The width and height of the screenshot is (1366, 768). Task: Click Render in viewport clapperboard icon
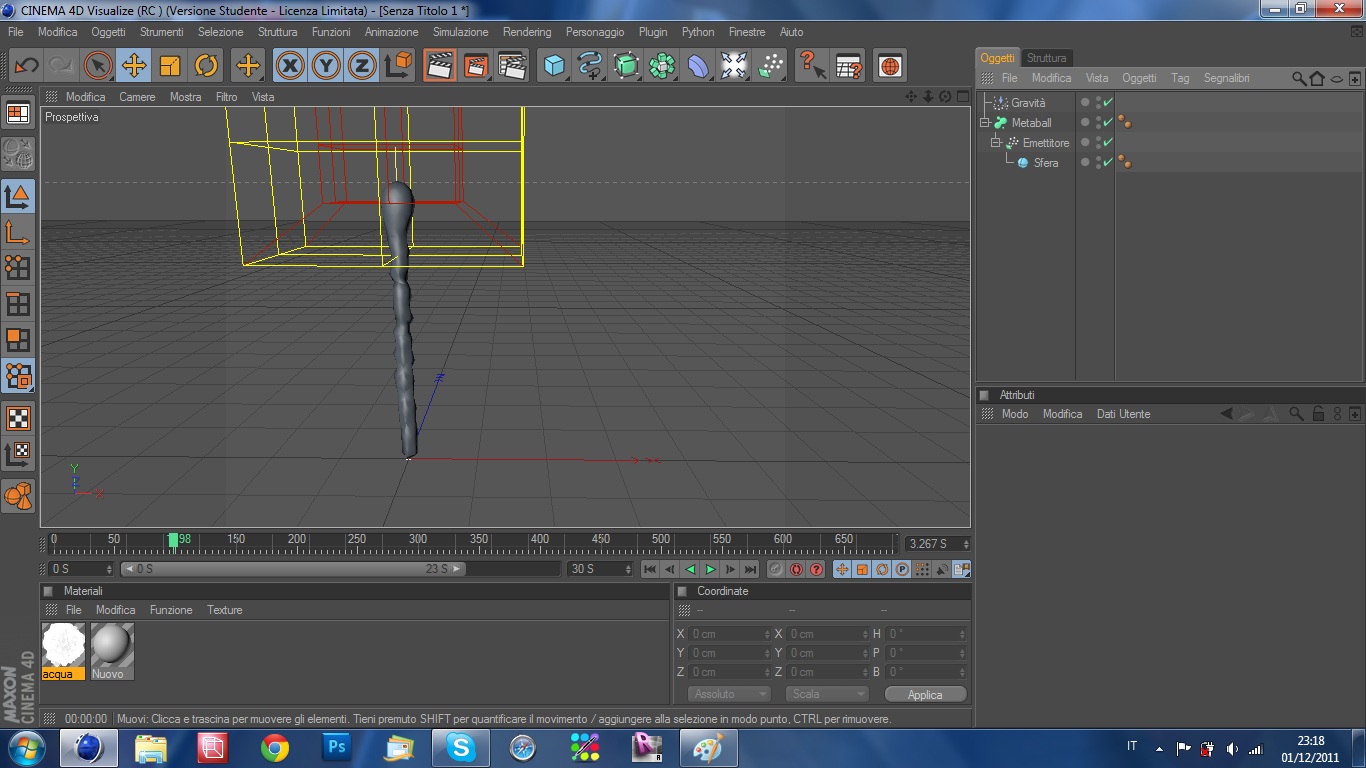pyautogui.click(x=439, y=66)
